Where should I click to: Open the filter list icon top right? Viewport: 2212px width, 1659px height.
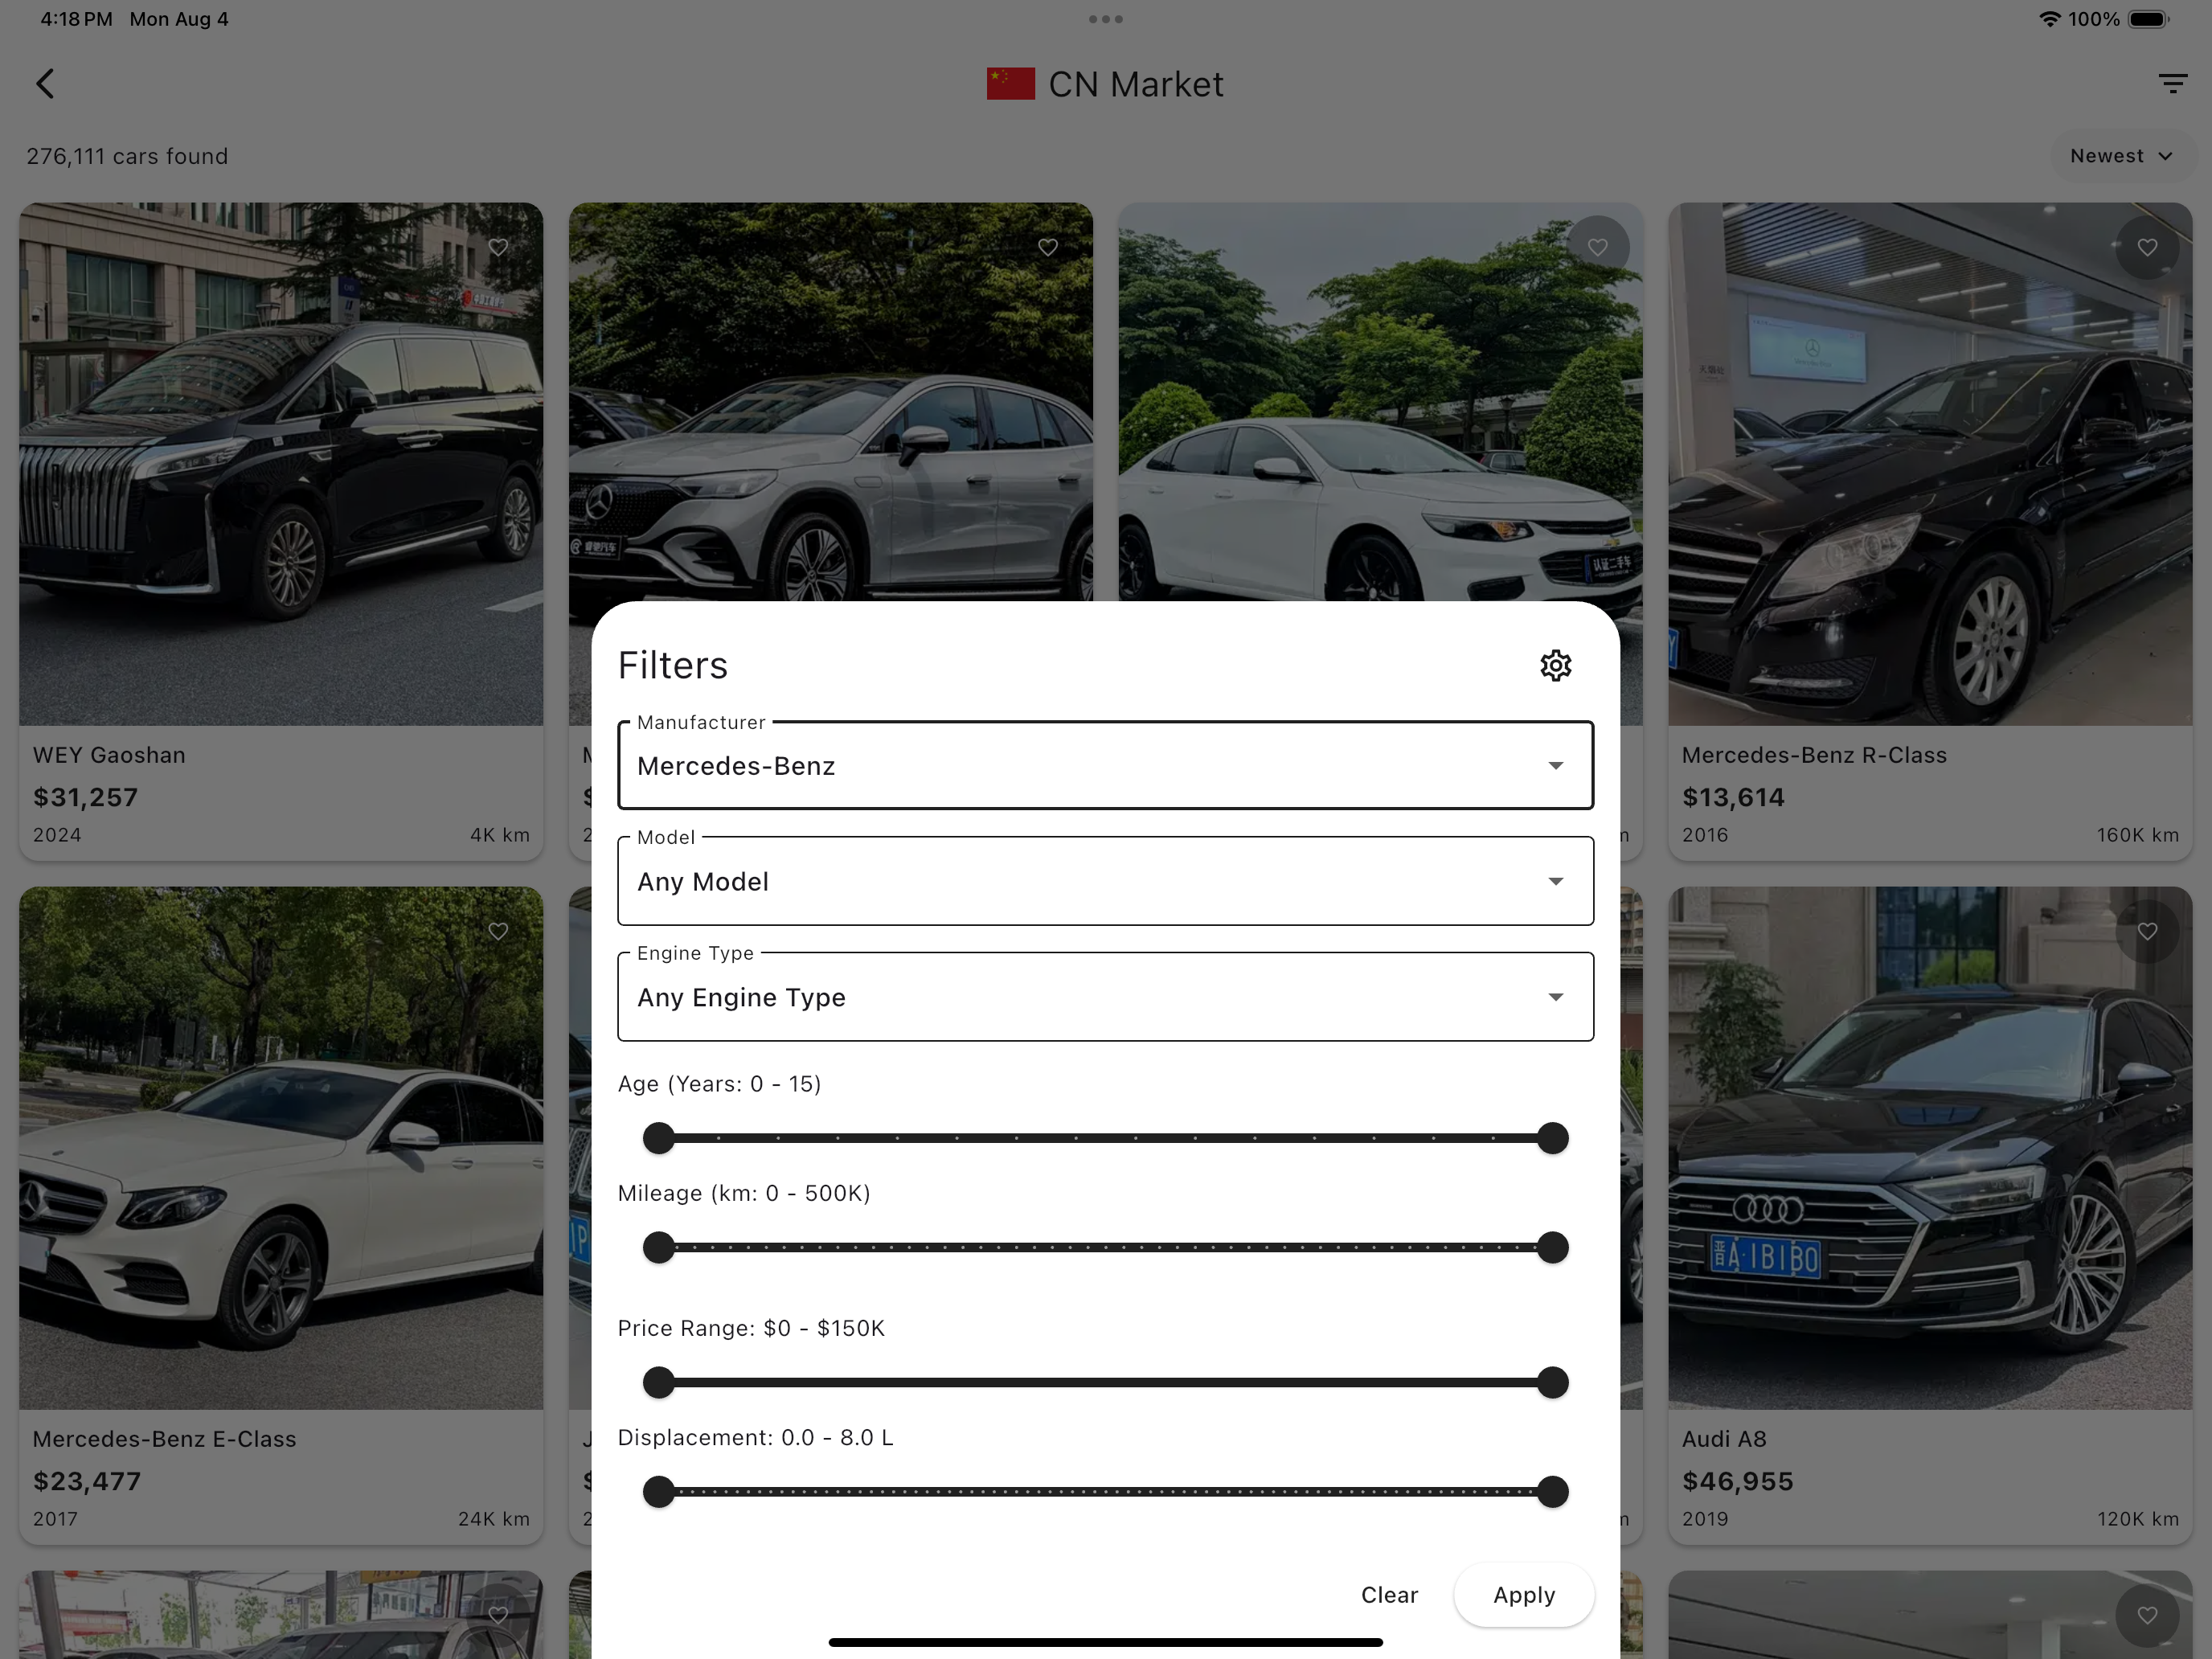click(2172, 84)
